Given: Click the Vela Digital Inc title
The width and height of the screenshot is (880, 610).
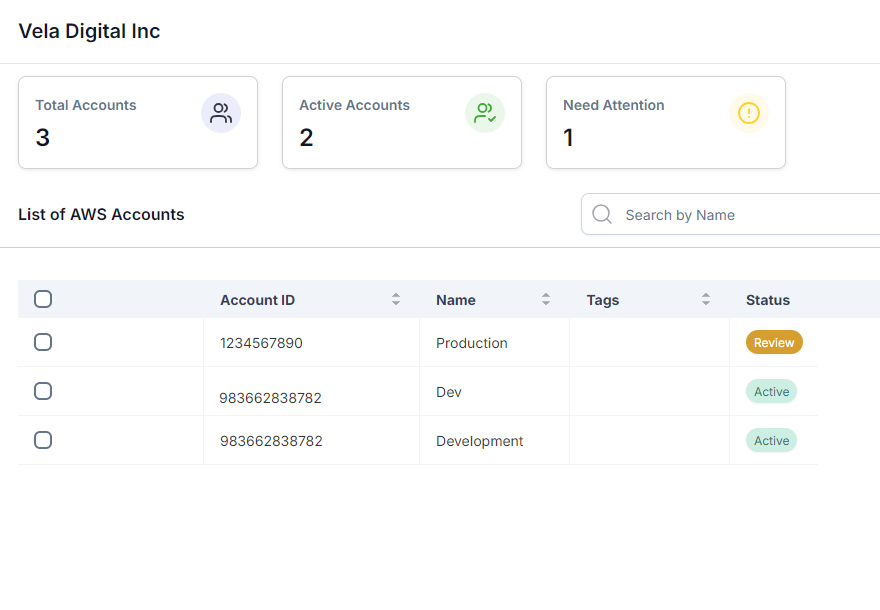Looking at the screenshot, I should click(x=89, y=31).
